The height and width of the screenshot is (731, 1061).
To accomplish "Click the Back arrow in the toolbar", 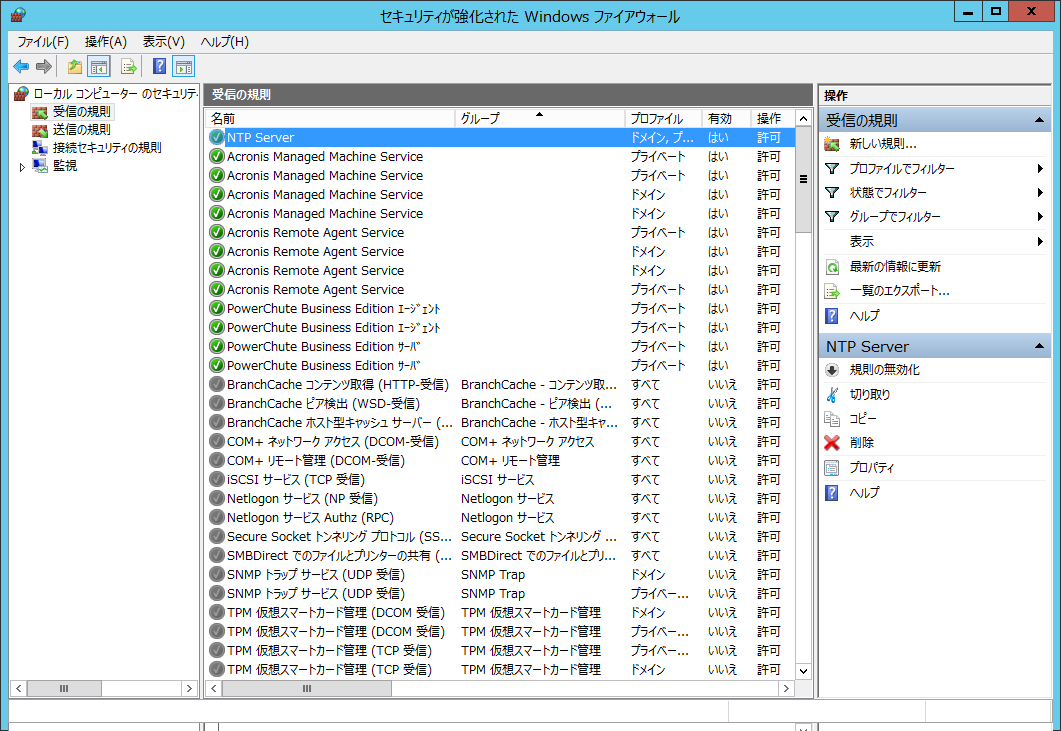I will tap(21, 67).
